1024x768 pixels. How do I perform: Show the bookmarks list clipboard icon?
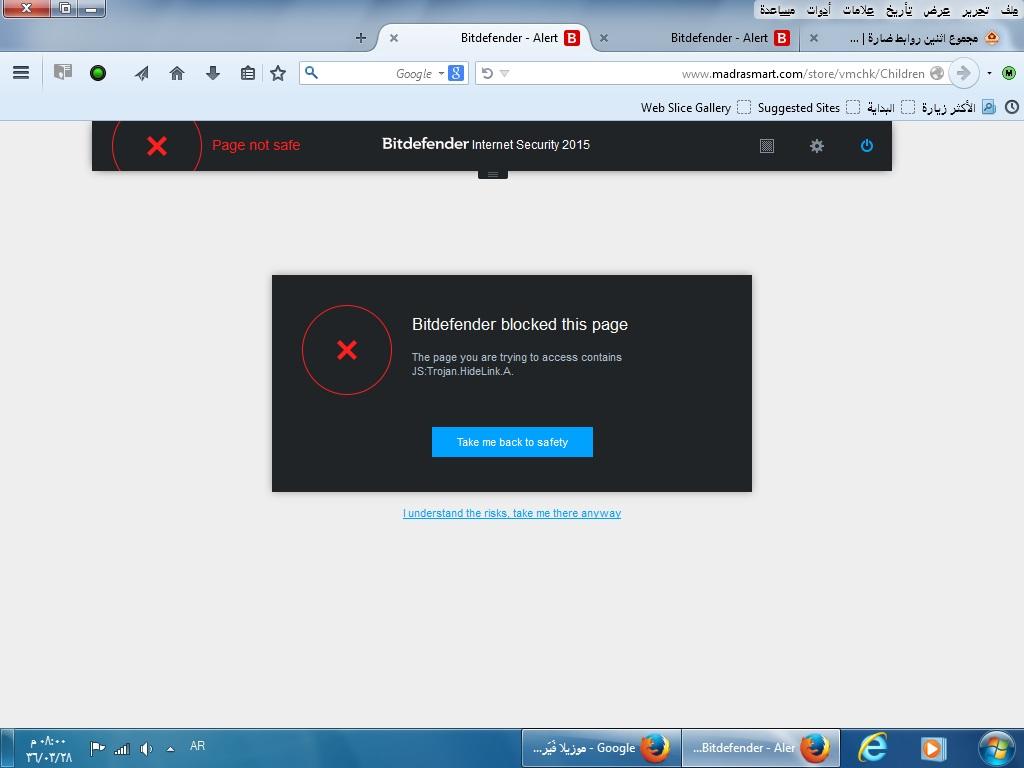point(248,73)
